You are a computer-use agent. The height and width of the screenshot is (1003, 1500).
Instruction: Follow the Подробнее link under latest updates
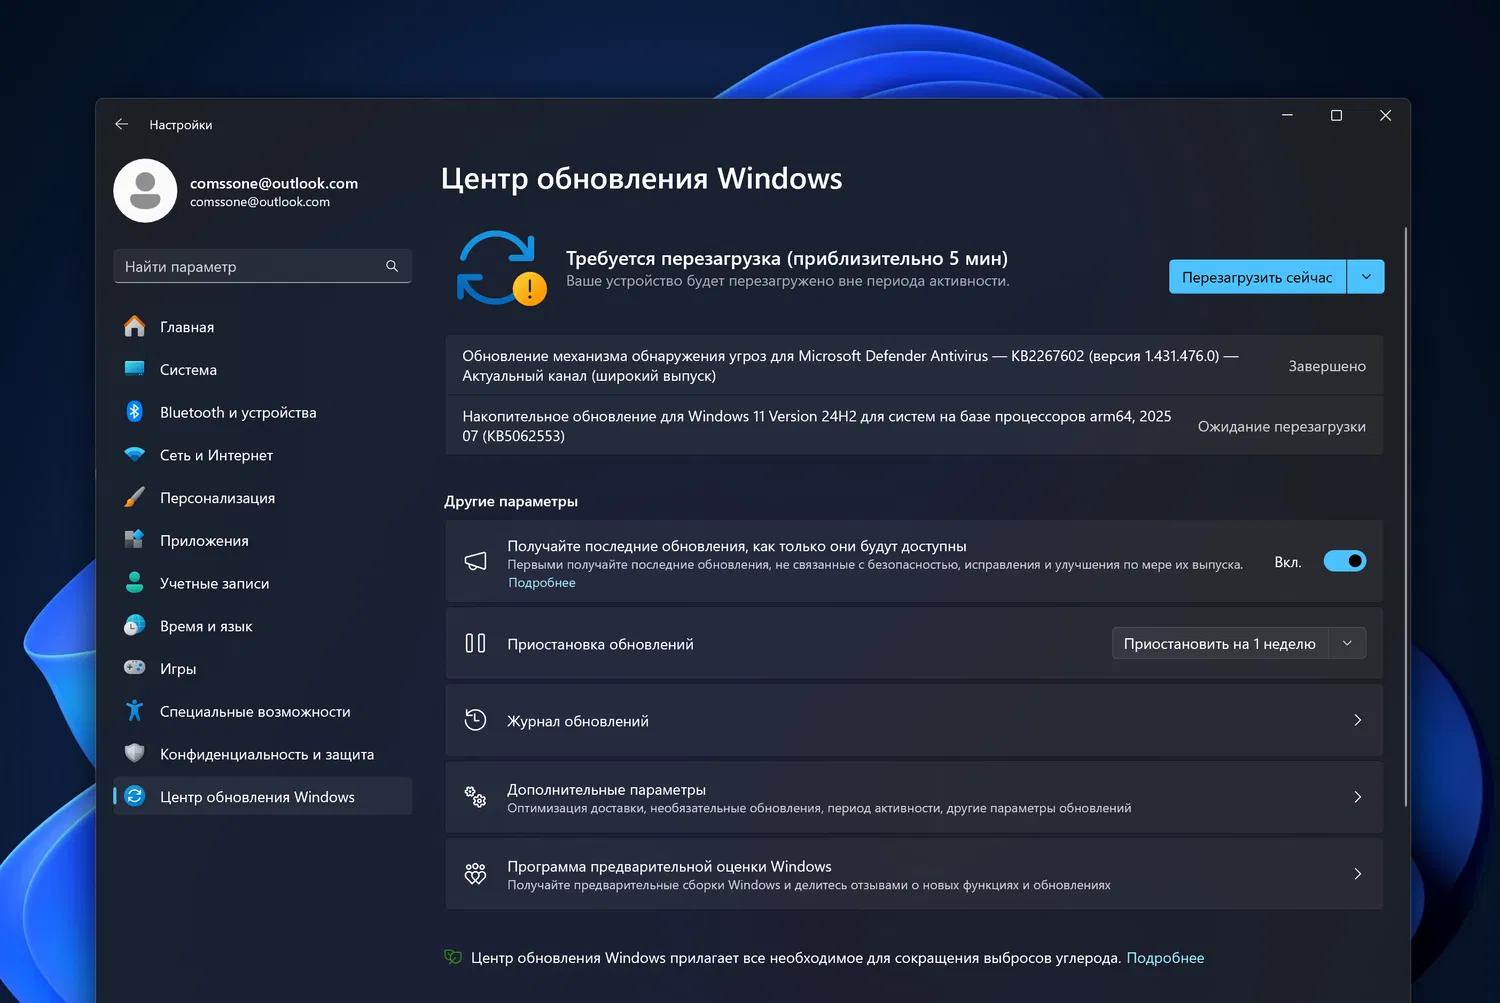pos(542,583)
